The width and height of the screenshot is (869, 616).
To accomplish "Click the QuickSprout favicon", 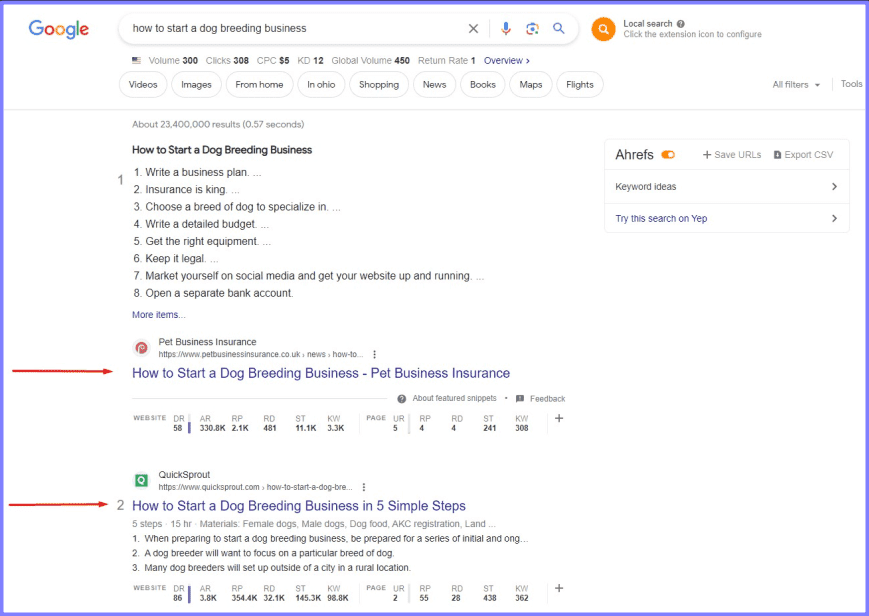I will click(142, 480).
